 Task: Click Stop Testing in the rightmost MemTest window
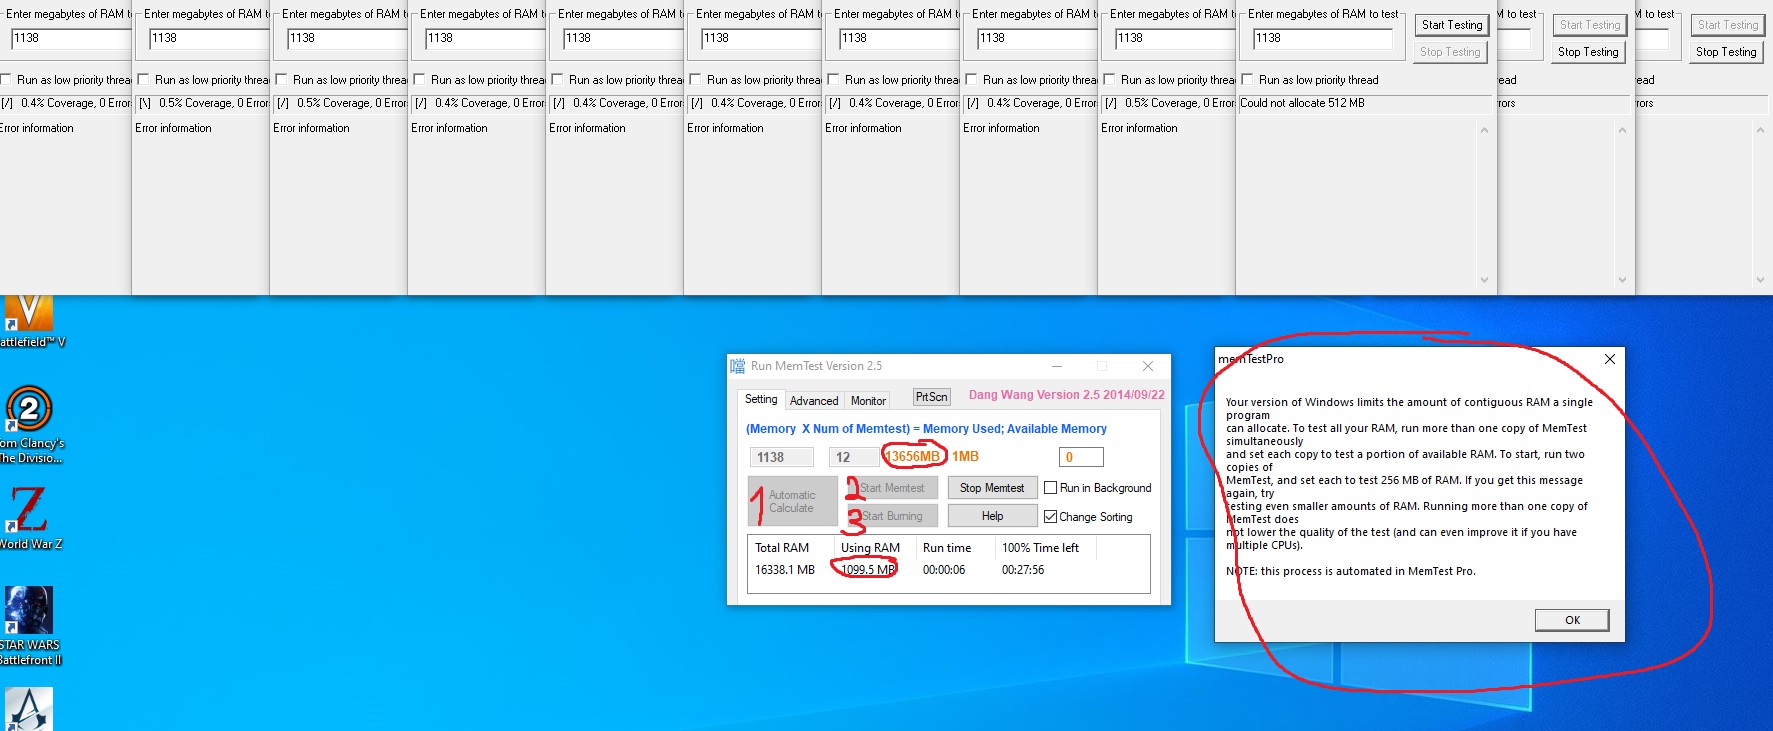[1726, 52]
